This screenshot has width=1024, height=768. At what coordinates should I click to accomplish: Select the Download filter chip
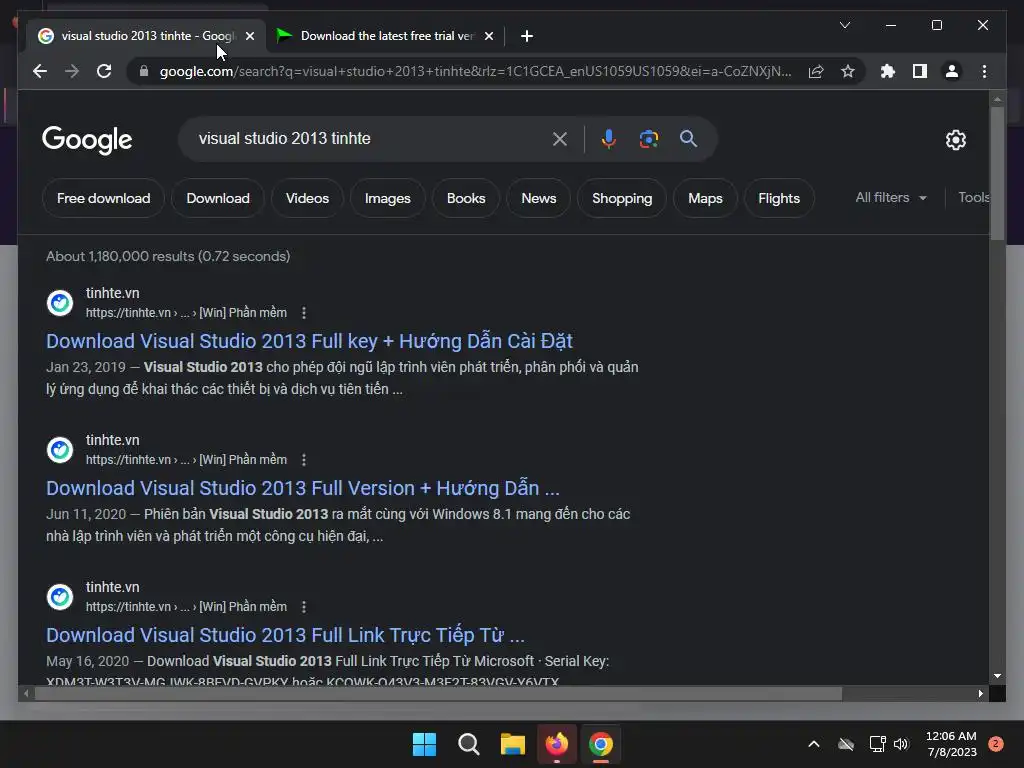coord(217,198)
